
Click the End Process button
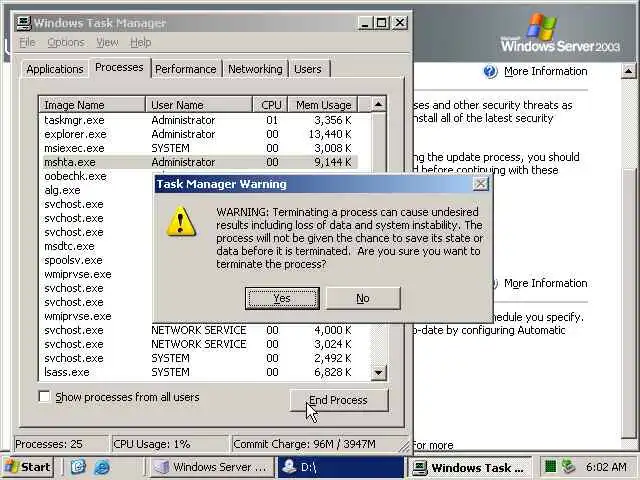click(x=339, y=400)
